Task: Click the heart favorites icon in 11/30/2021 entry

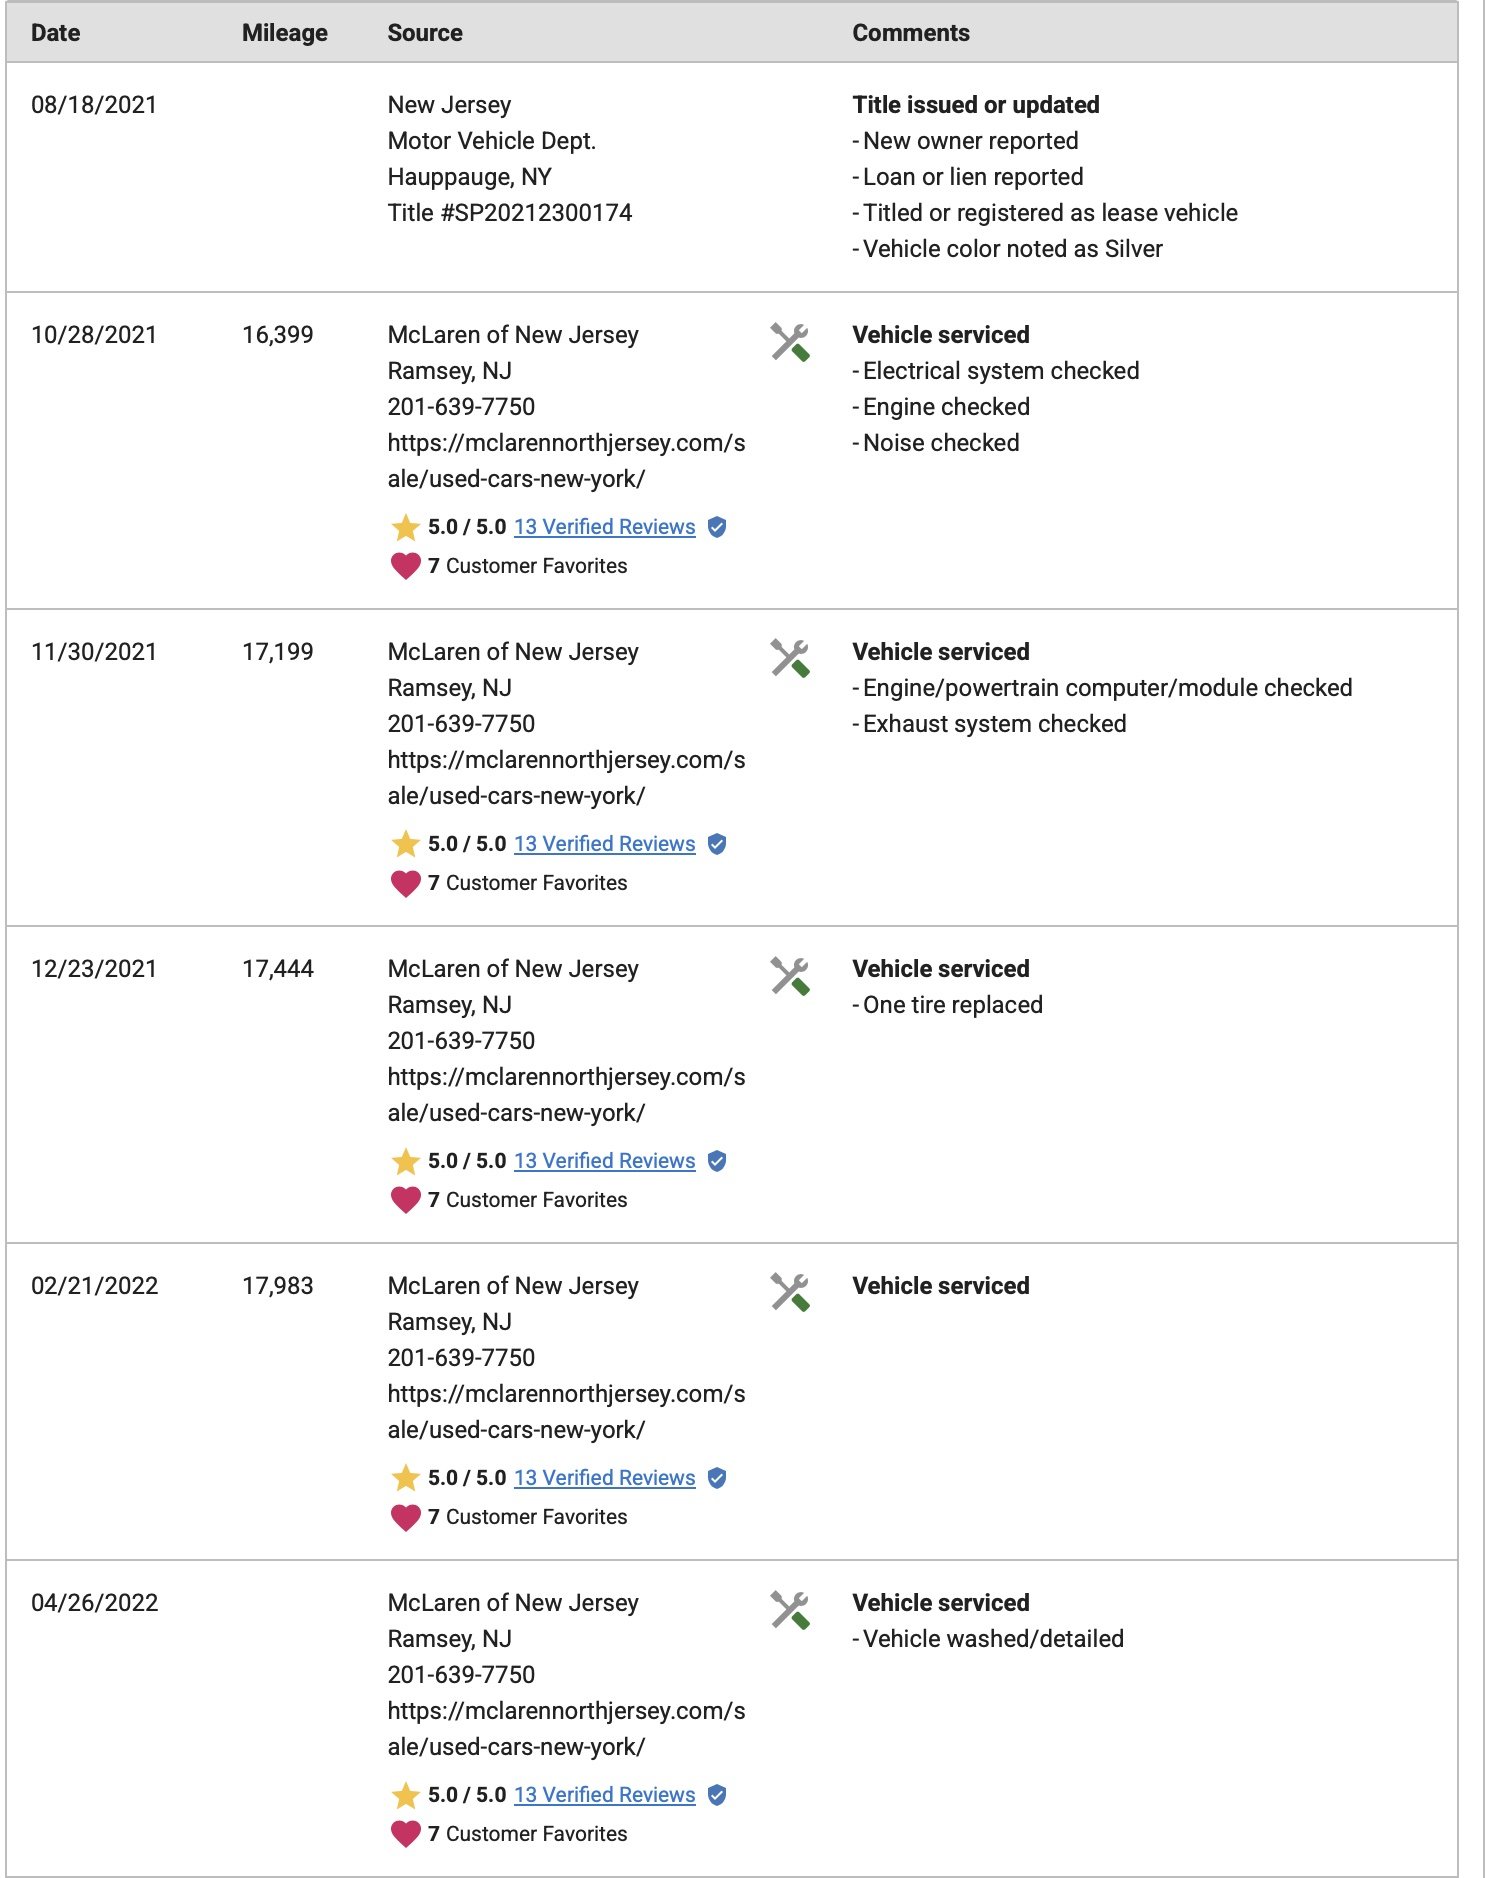Action: point(405,883)
